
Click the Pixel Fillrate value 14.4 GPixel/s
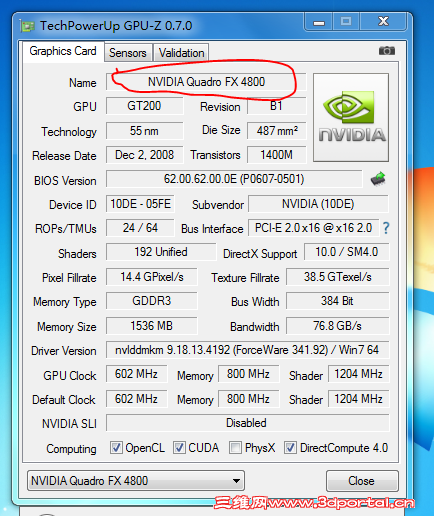pos(152,277)
